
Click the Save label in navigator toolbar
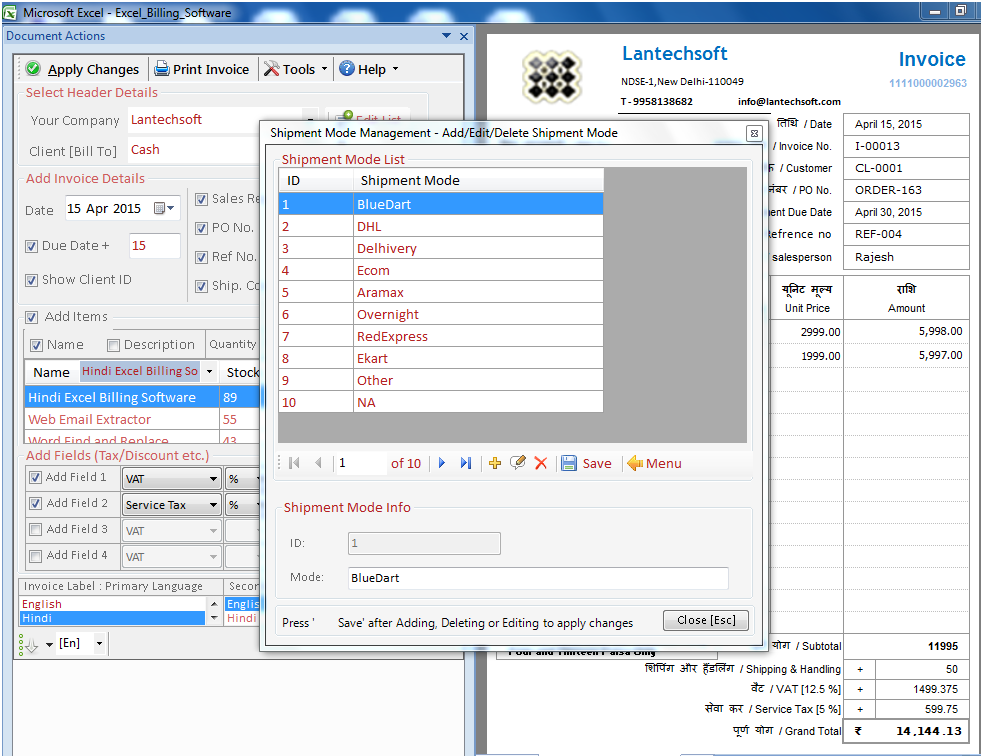pos(597,464)
